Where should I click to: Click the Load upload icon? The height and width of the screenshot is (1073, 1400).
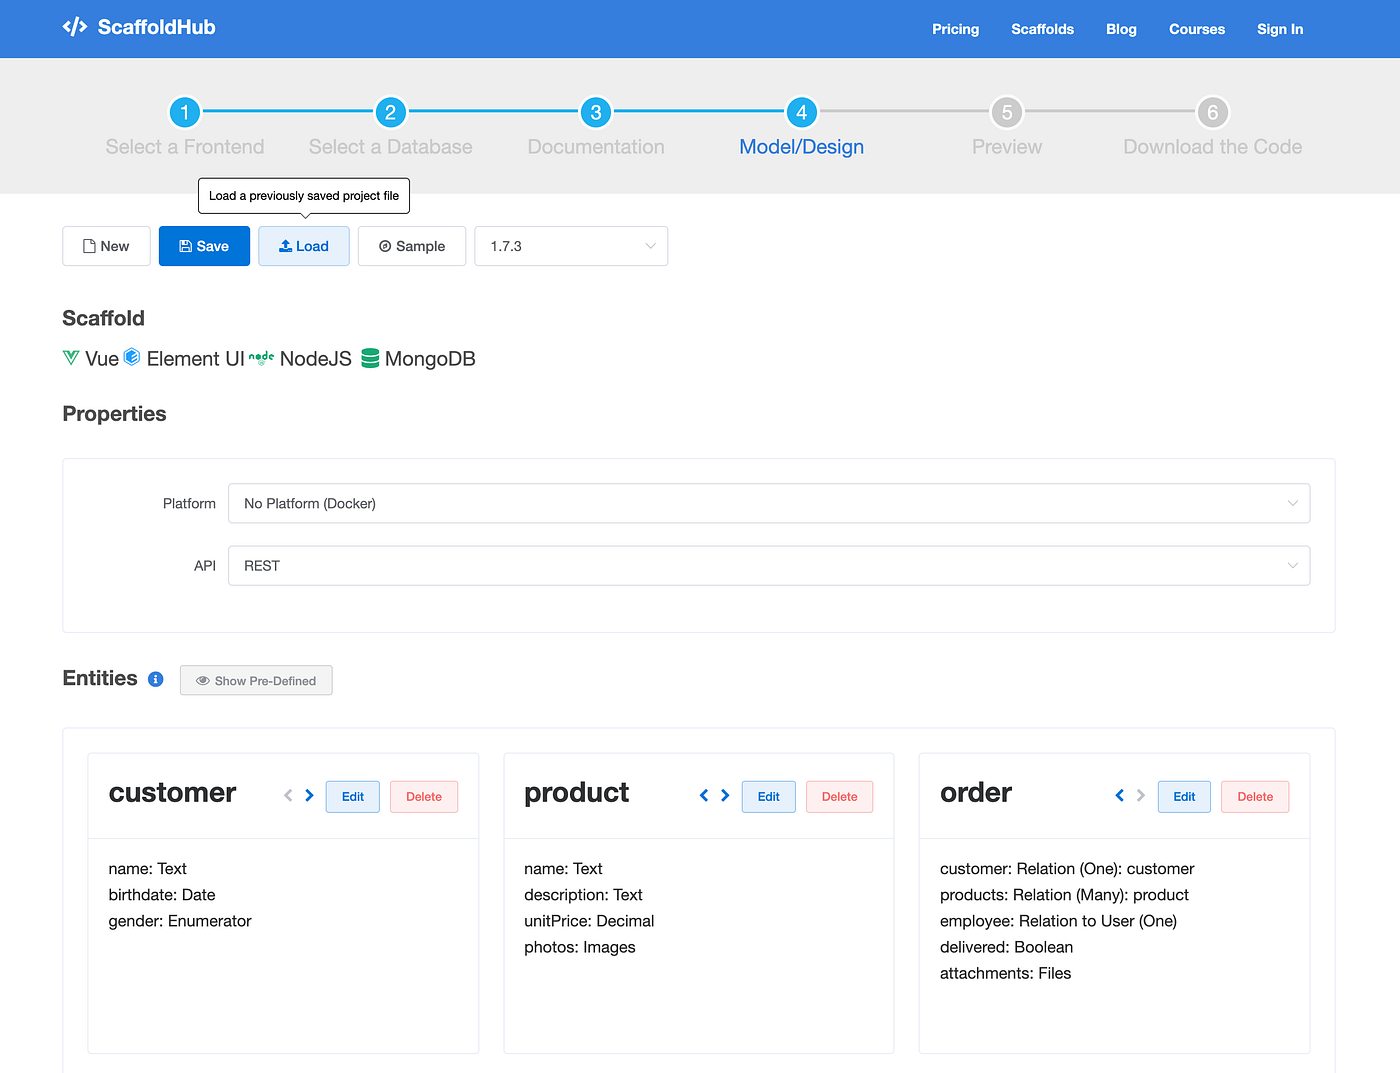(x=285, y=246)
